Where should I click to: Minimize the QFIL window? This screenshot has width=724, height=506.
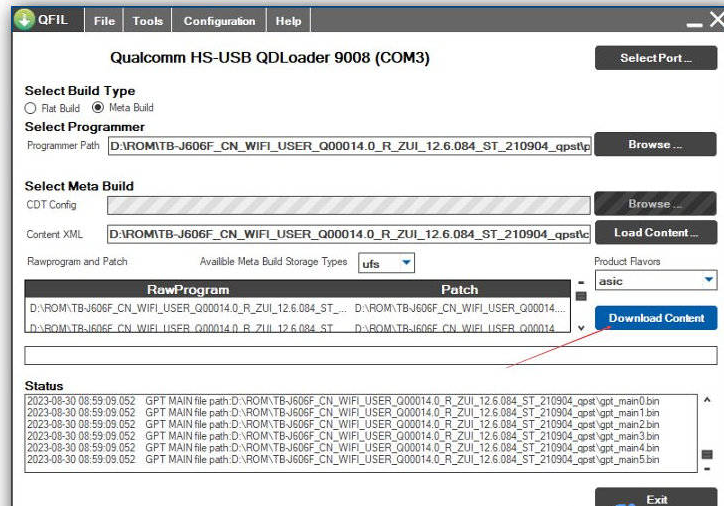point(694,24)
